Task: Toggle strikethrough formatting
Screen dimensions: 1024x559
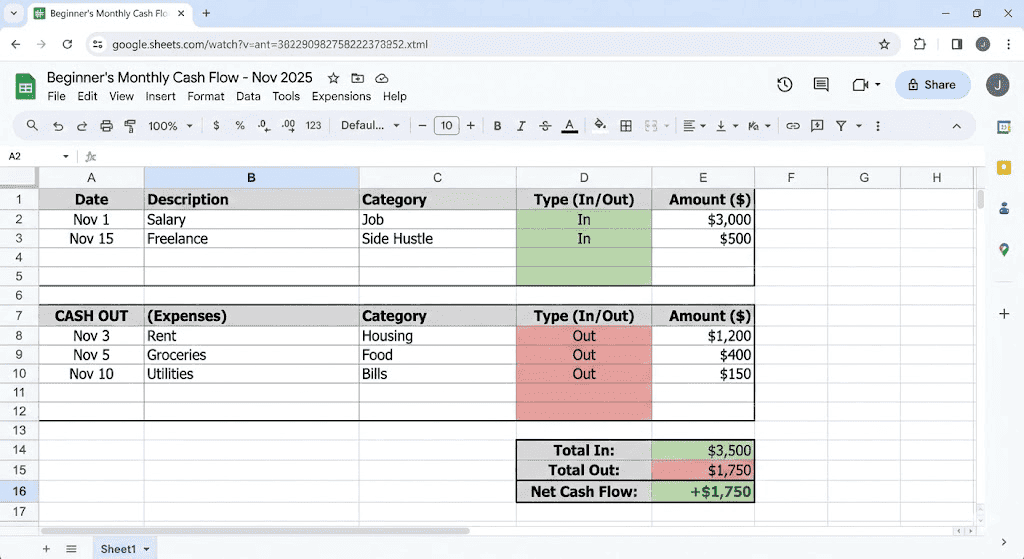Action: pos(545,126)
